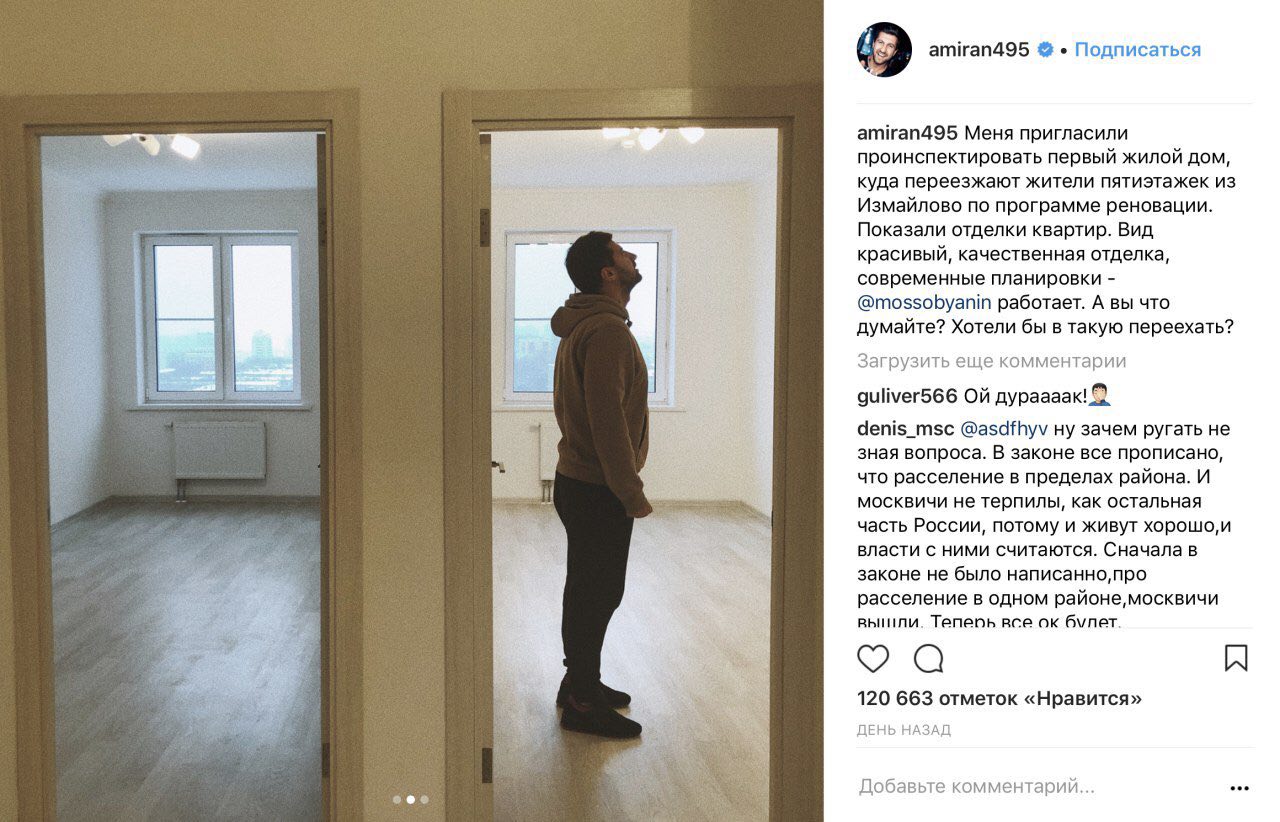Click the blue verified badge
The width and height of the screenshot is (1280, 822).
tap(1045, 49)
